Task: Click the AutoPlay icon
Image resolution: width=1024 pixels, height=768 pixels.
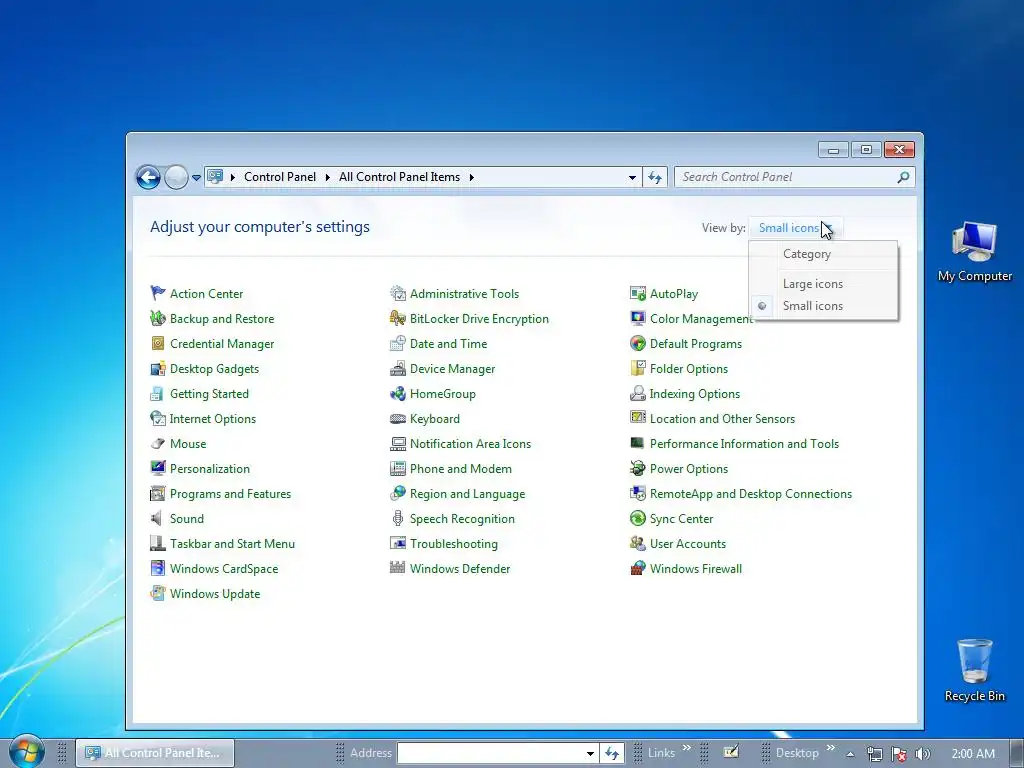Action: point(637,293)
